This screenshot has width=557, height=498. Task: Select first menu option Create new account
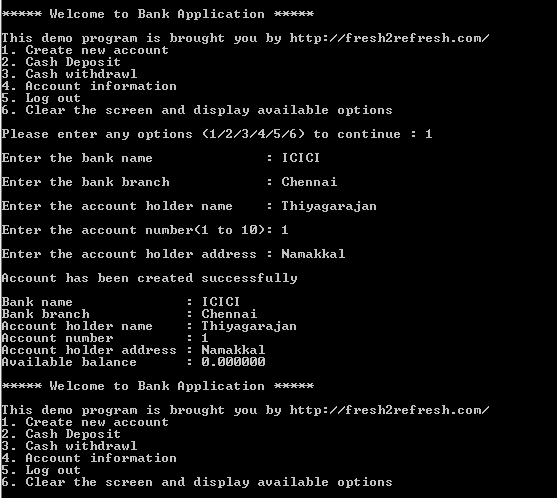pos(85,50)
